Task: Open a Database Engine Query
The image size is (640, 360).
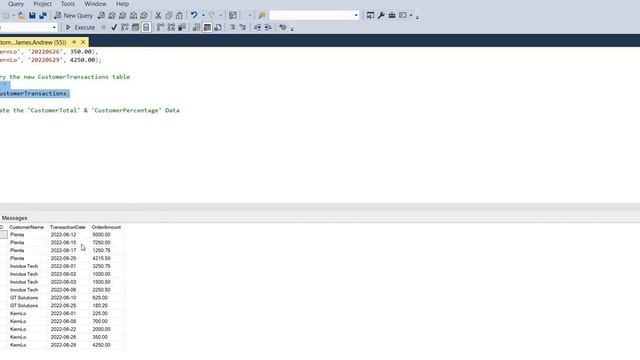Action: [101, 16]
